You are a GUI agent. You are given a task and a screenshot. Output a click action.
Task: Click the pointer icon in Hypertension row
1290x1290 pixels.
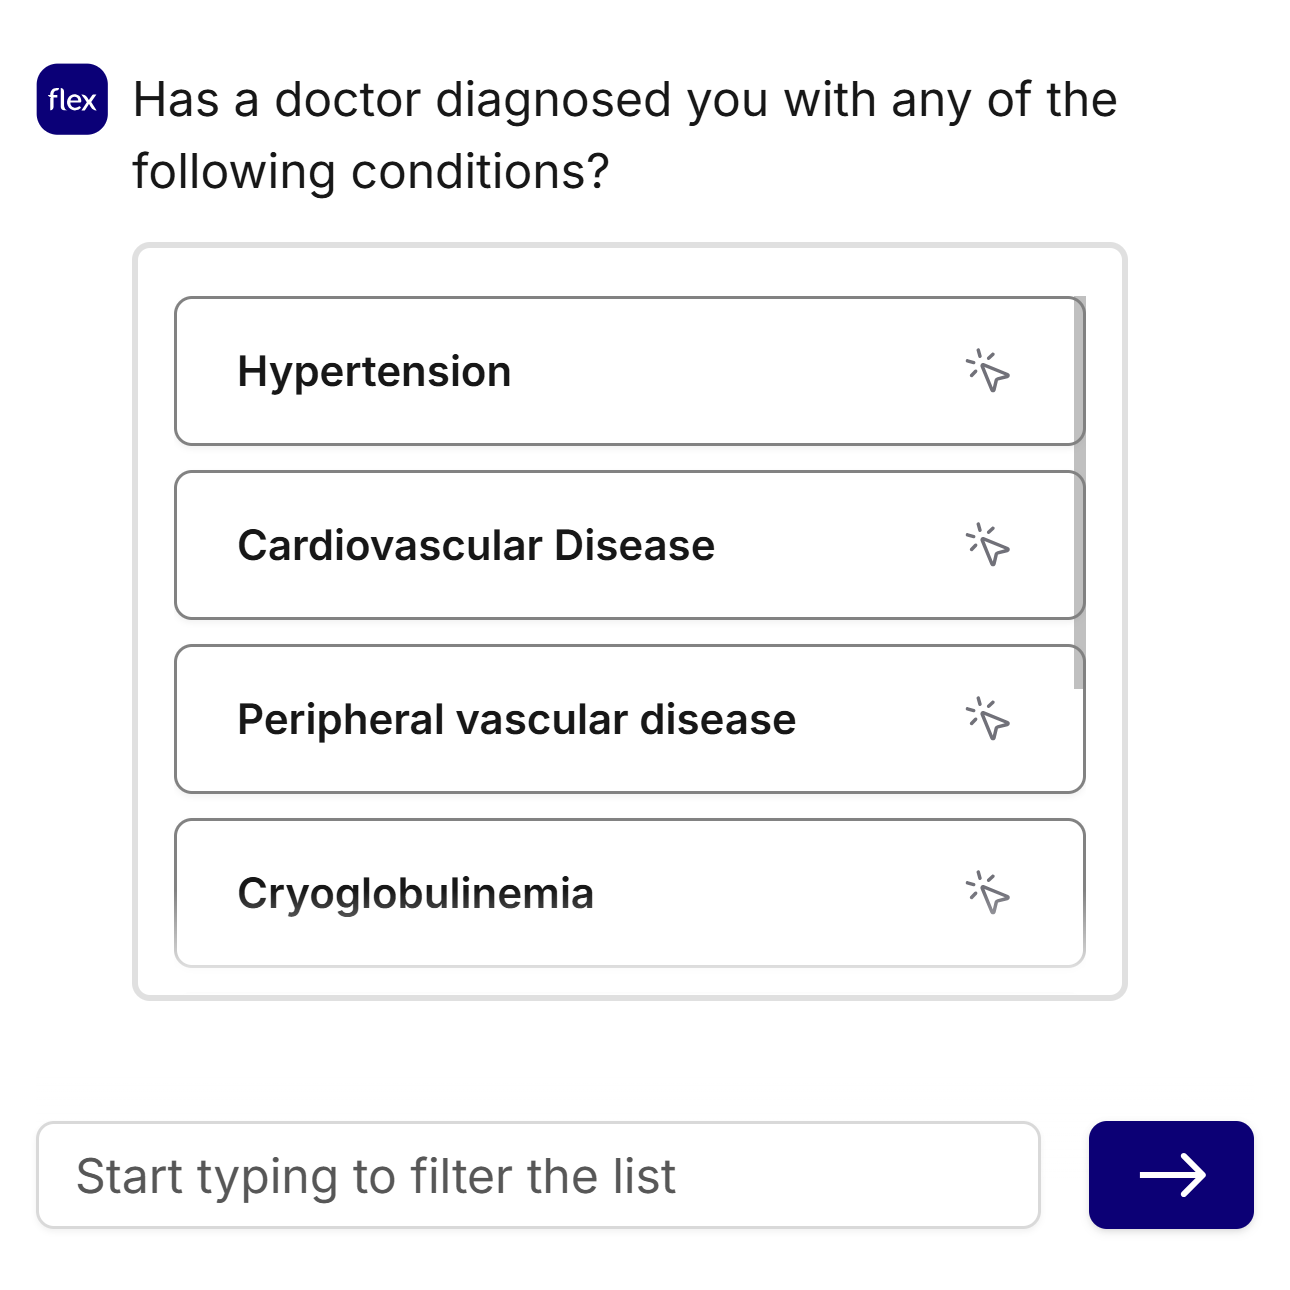click(x=988, y=371)
